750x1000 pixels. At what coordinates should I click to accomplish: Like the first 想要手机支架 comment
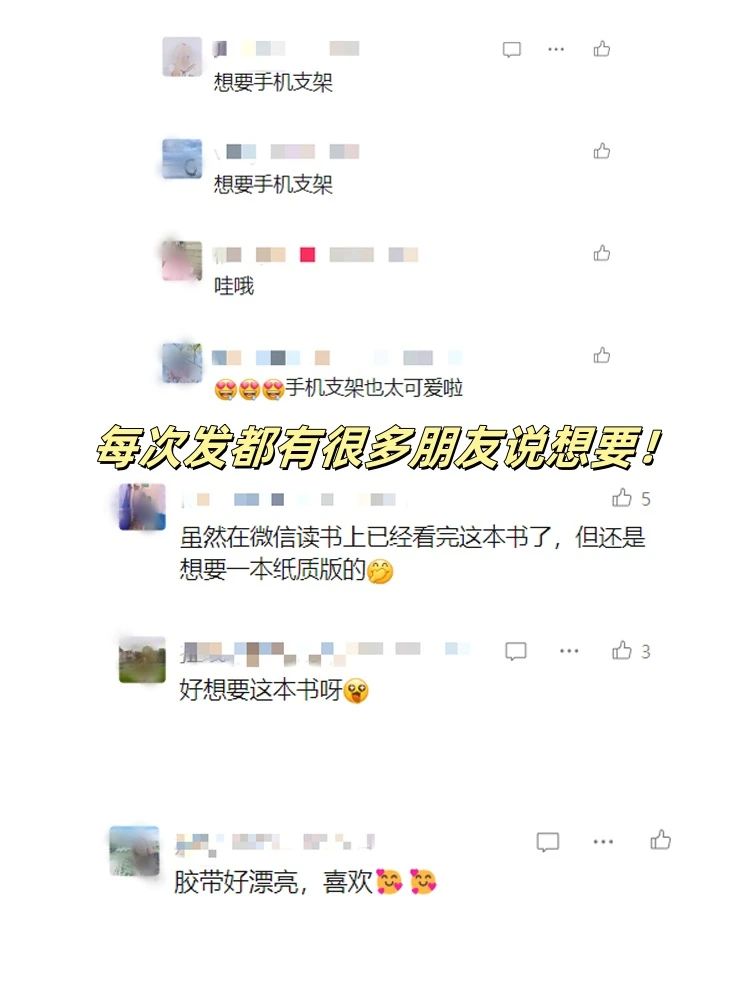[x=601, y=49]
